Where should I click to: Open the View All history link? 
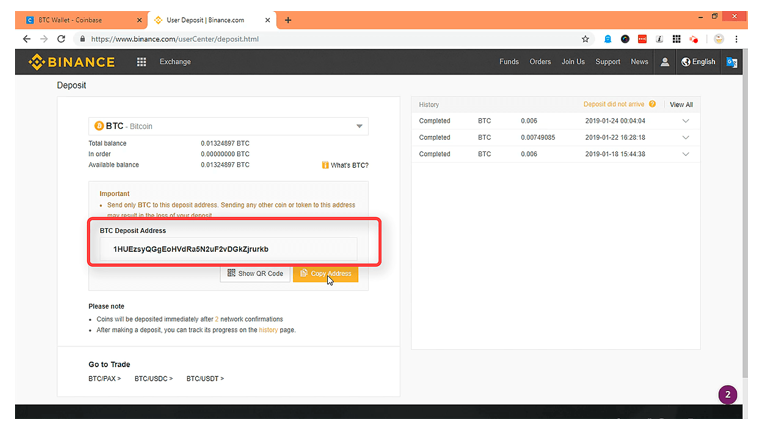click(681, 104)
